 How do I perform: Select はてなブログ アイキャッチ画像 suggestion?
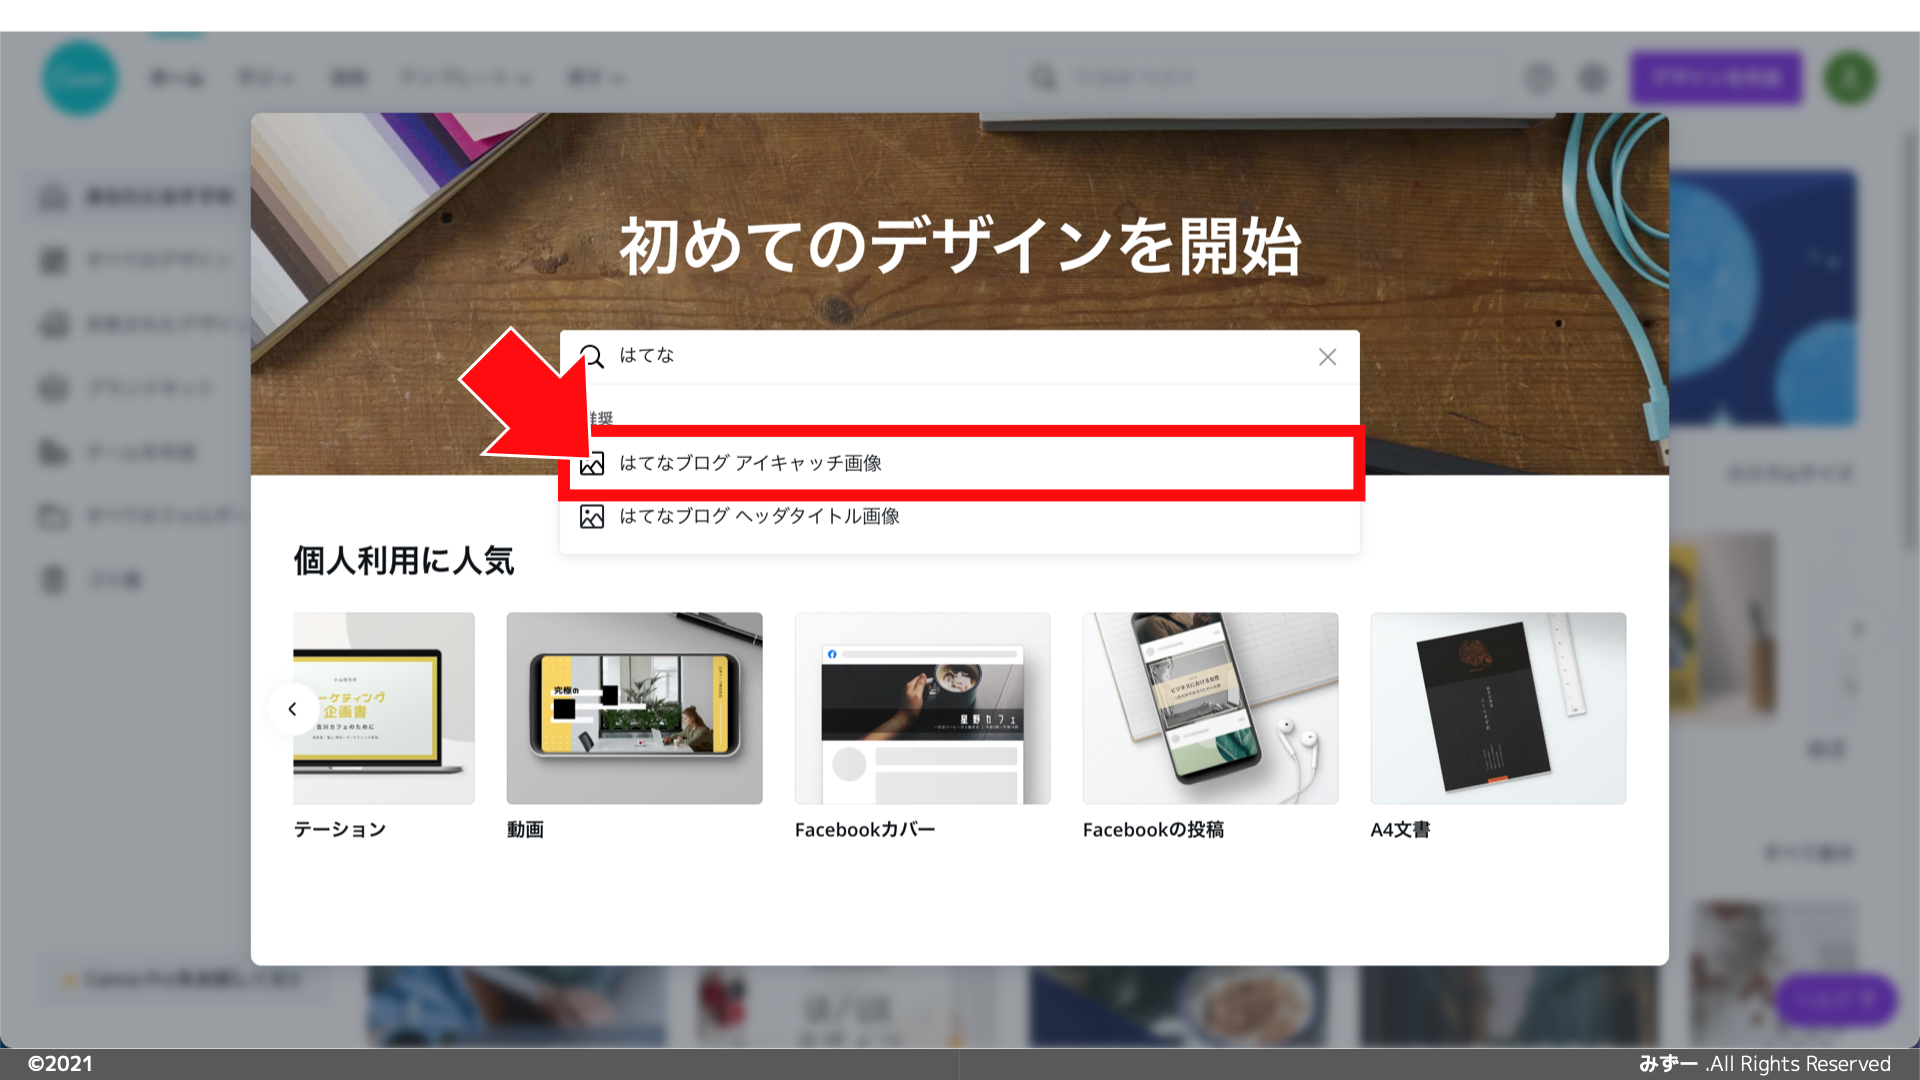pos(961,463)
